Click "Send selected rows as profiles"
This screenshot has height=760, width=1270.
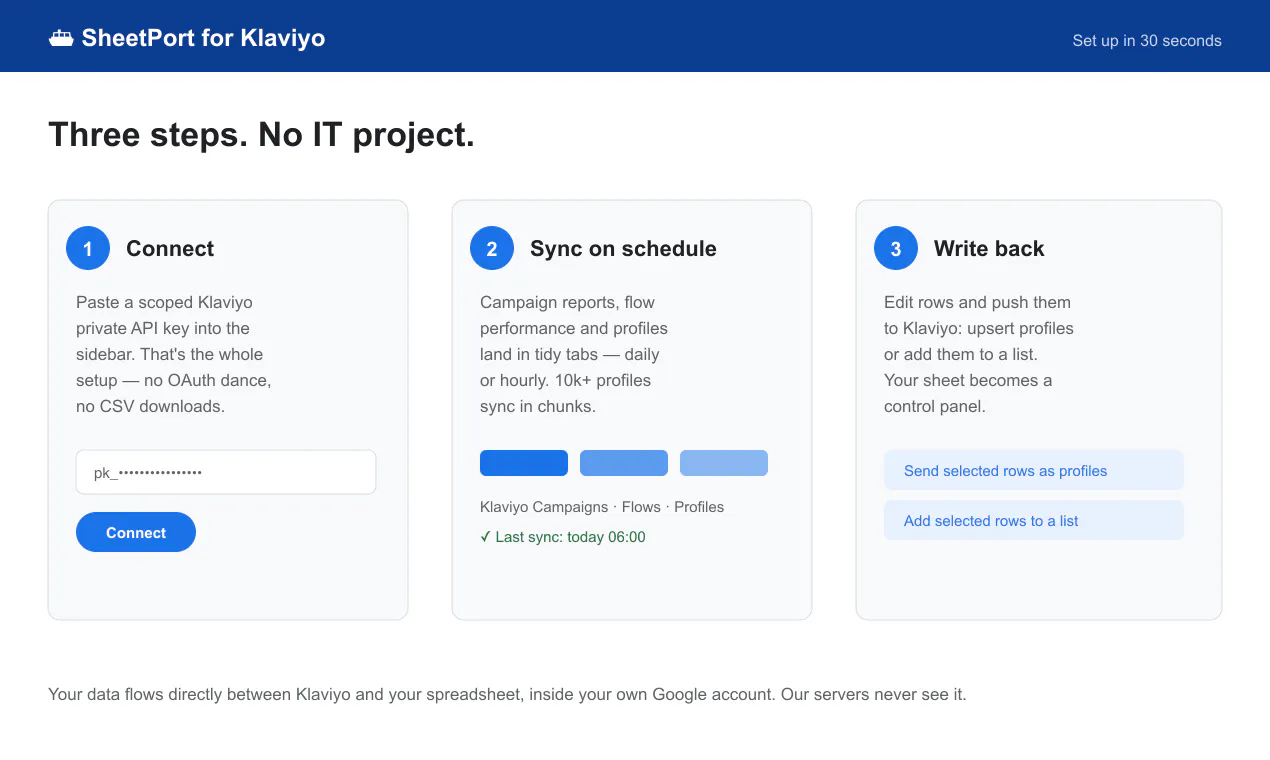tap(1034, 470)
